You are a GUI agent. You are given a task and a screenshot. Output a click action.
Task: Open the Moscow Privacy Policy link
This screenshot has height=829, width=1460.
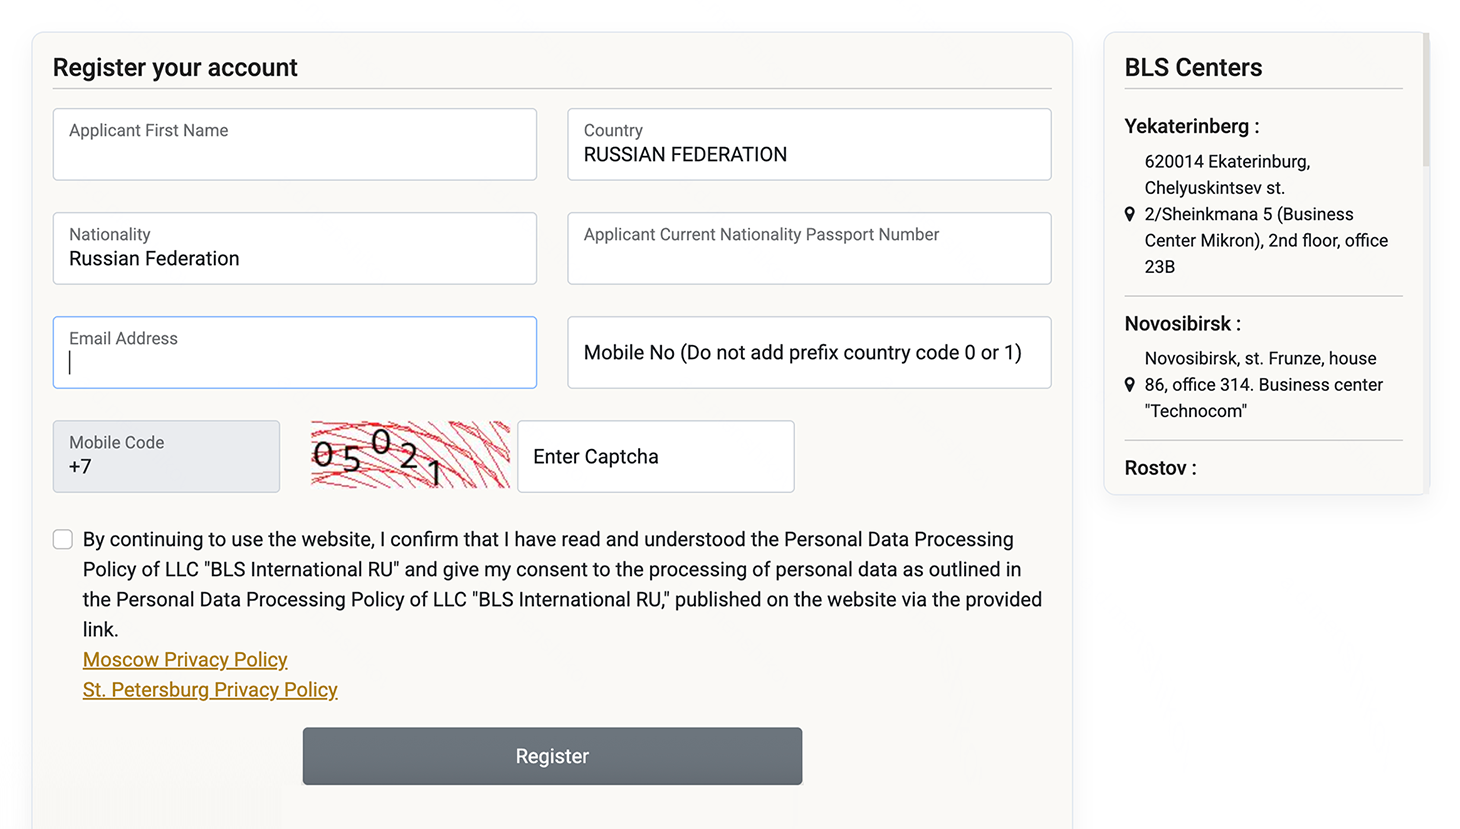coord(185,660)
